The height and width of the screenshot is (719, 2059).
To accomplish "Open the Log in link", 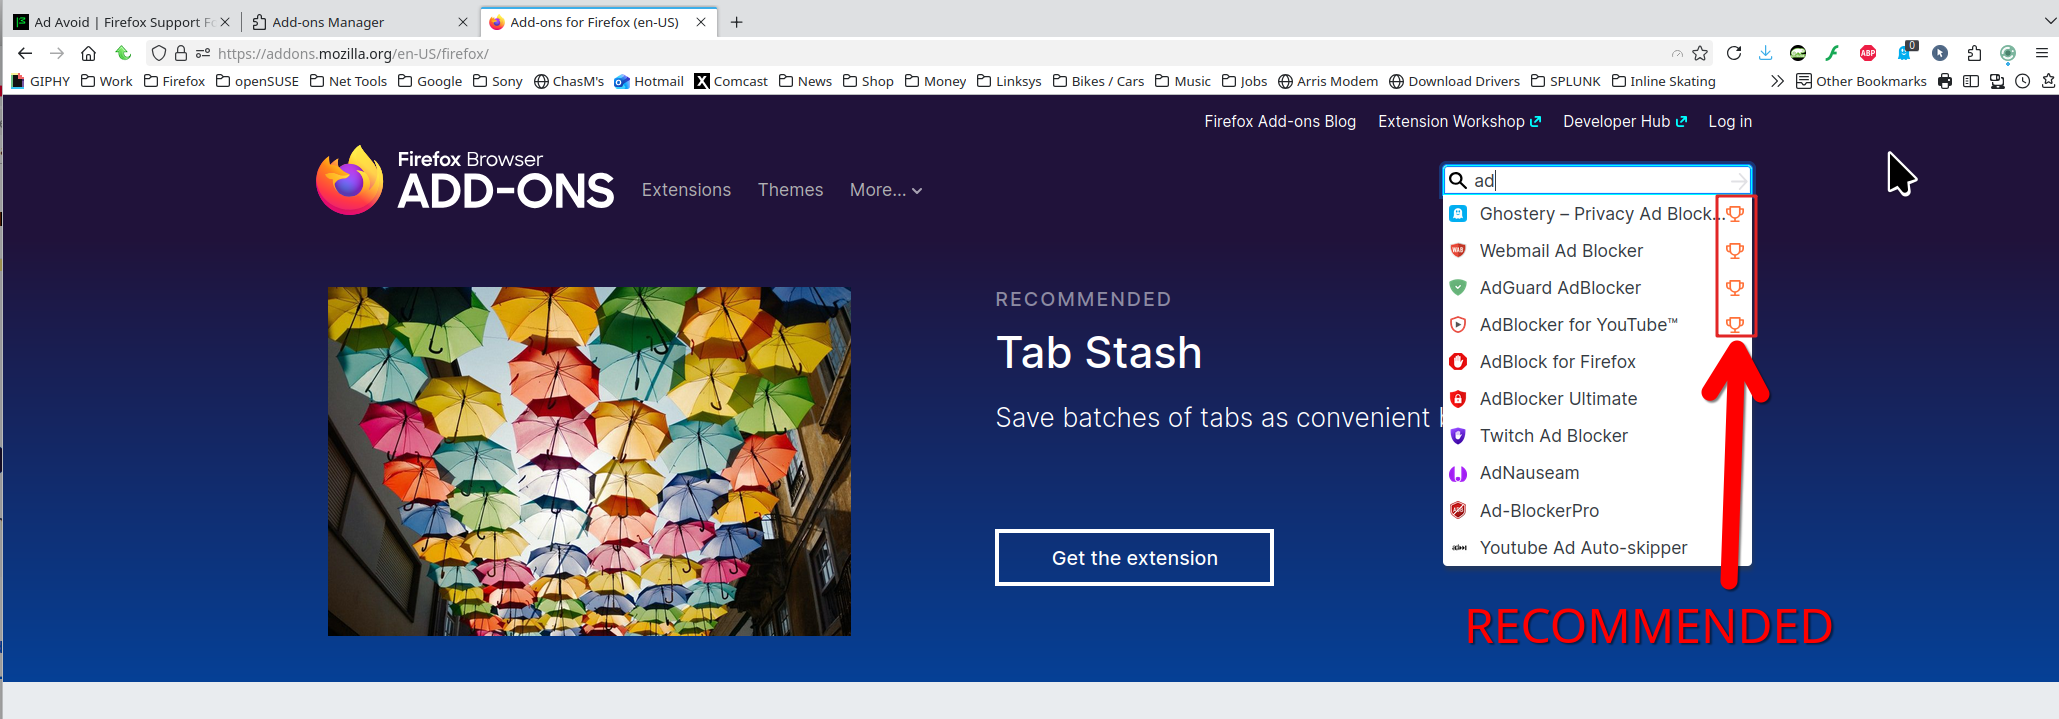I will pos(1729,121).
